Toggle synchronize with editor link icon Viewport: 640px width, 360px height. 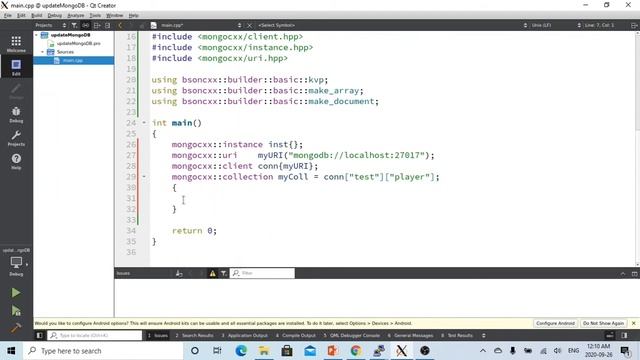coord(86,25)
